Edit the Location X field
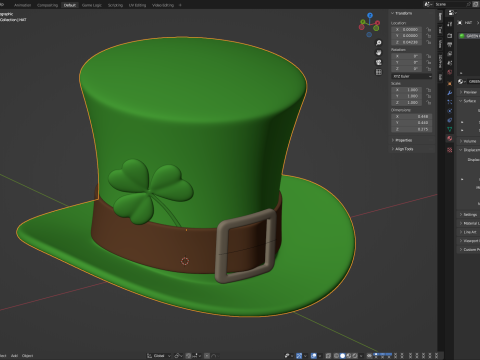The width and height of the screenshot is (480, 360). pyautogui.click(x=407, y=29)
